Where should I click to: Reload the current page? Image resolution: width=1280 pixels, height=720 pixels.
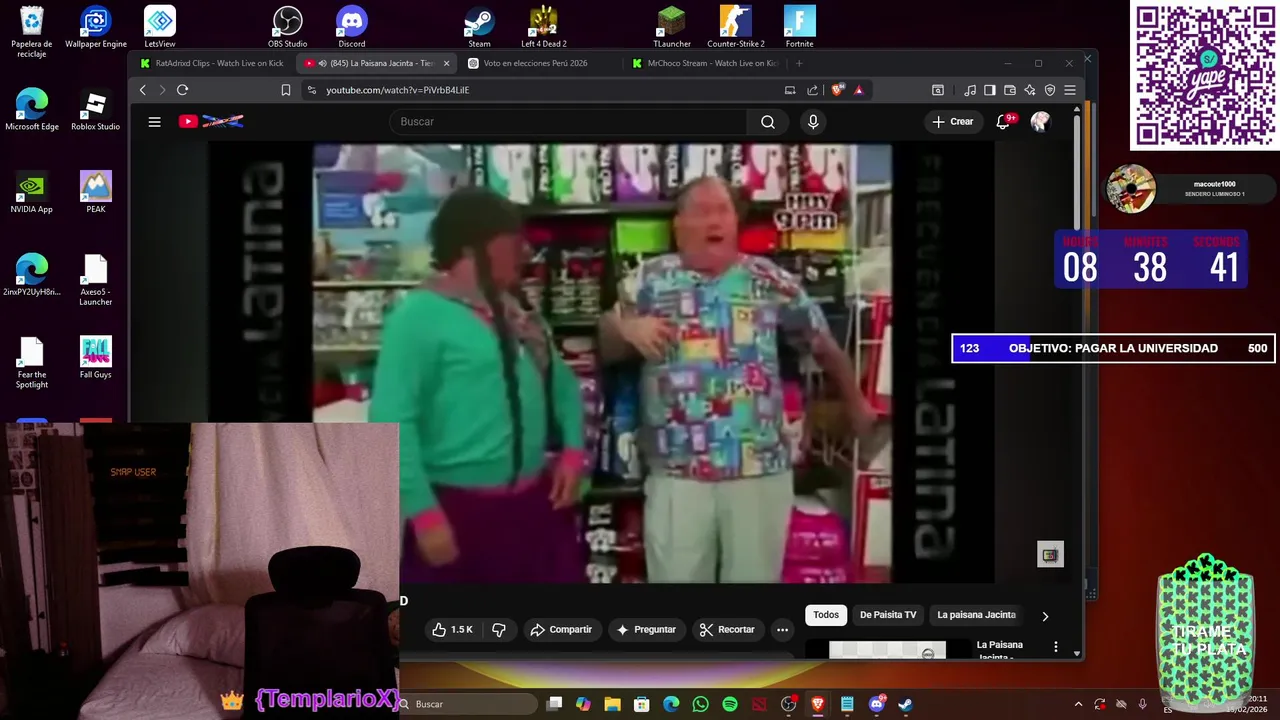point(182,90)
